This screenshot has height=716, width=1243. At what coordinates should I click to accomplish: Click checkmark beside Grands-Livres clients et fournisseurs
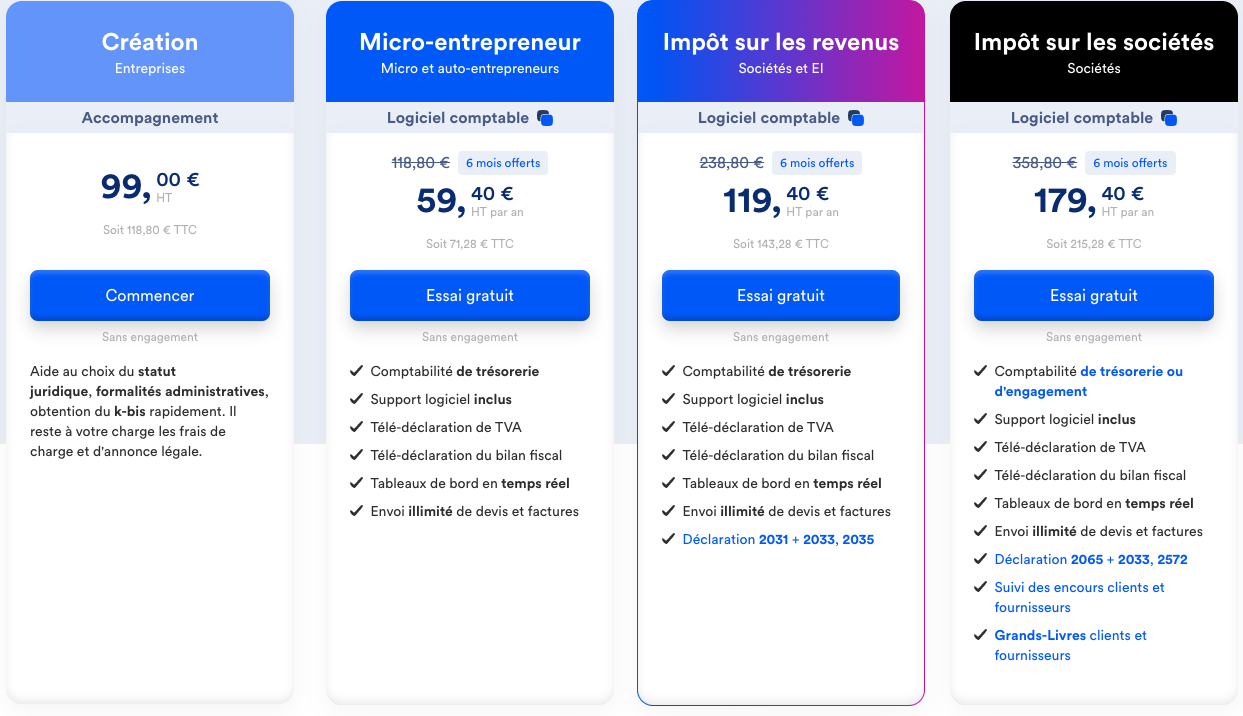(x=980, y=635)
